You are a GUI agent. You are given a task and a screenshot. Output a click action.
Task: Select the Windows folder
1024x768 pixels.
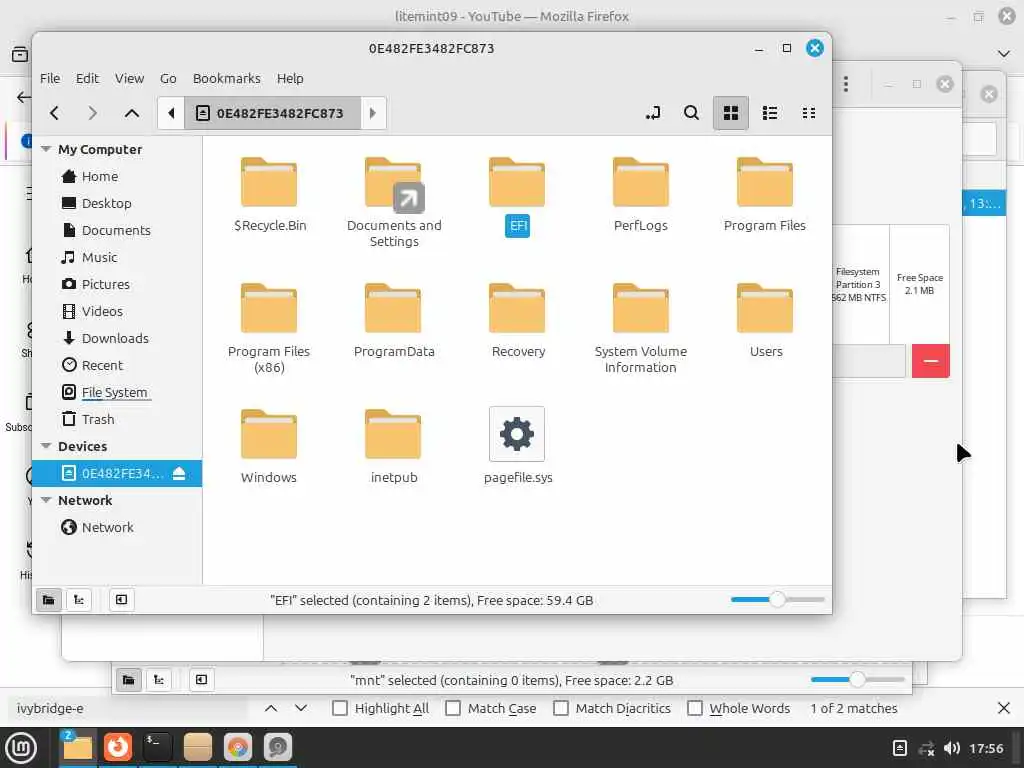coord(269,434)
